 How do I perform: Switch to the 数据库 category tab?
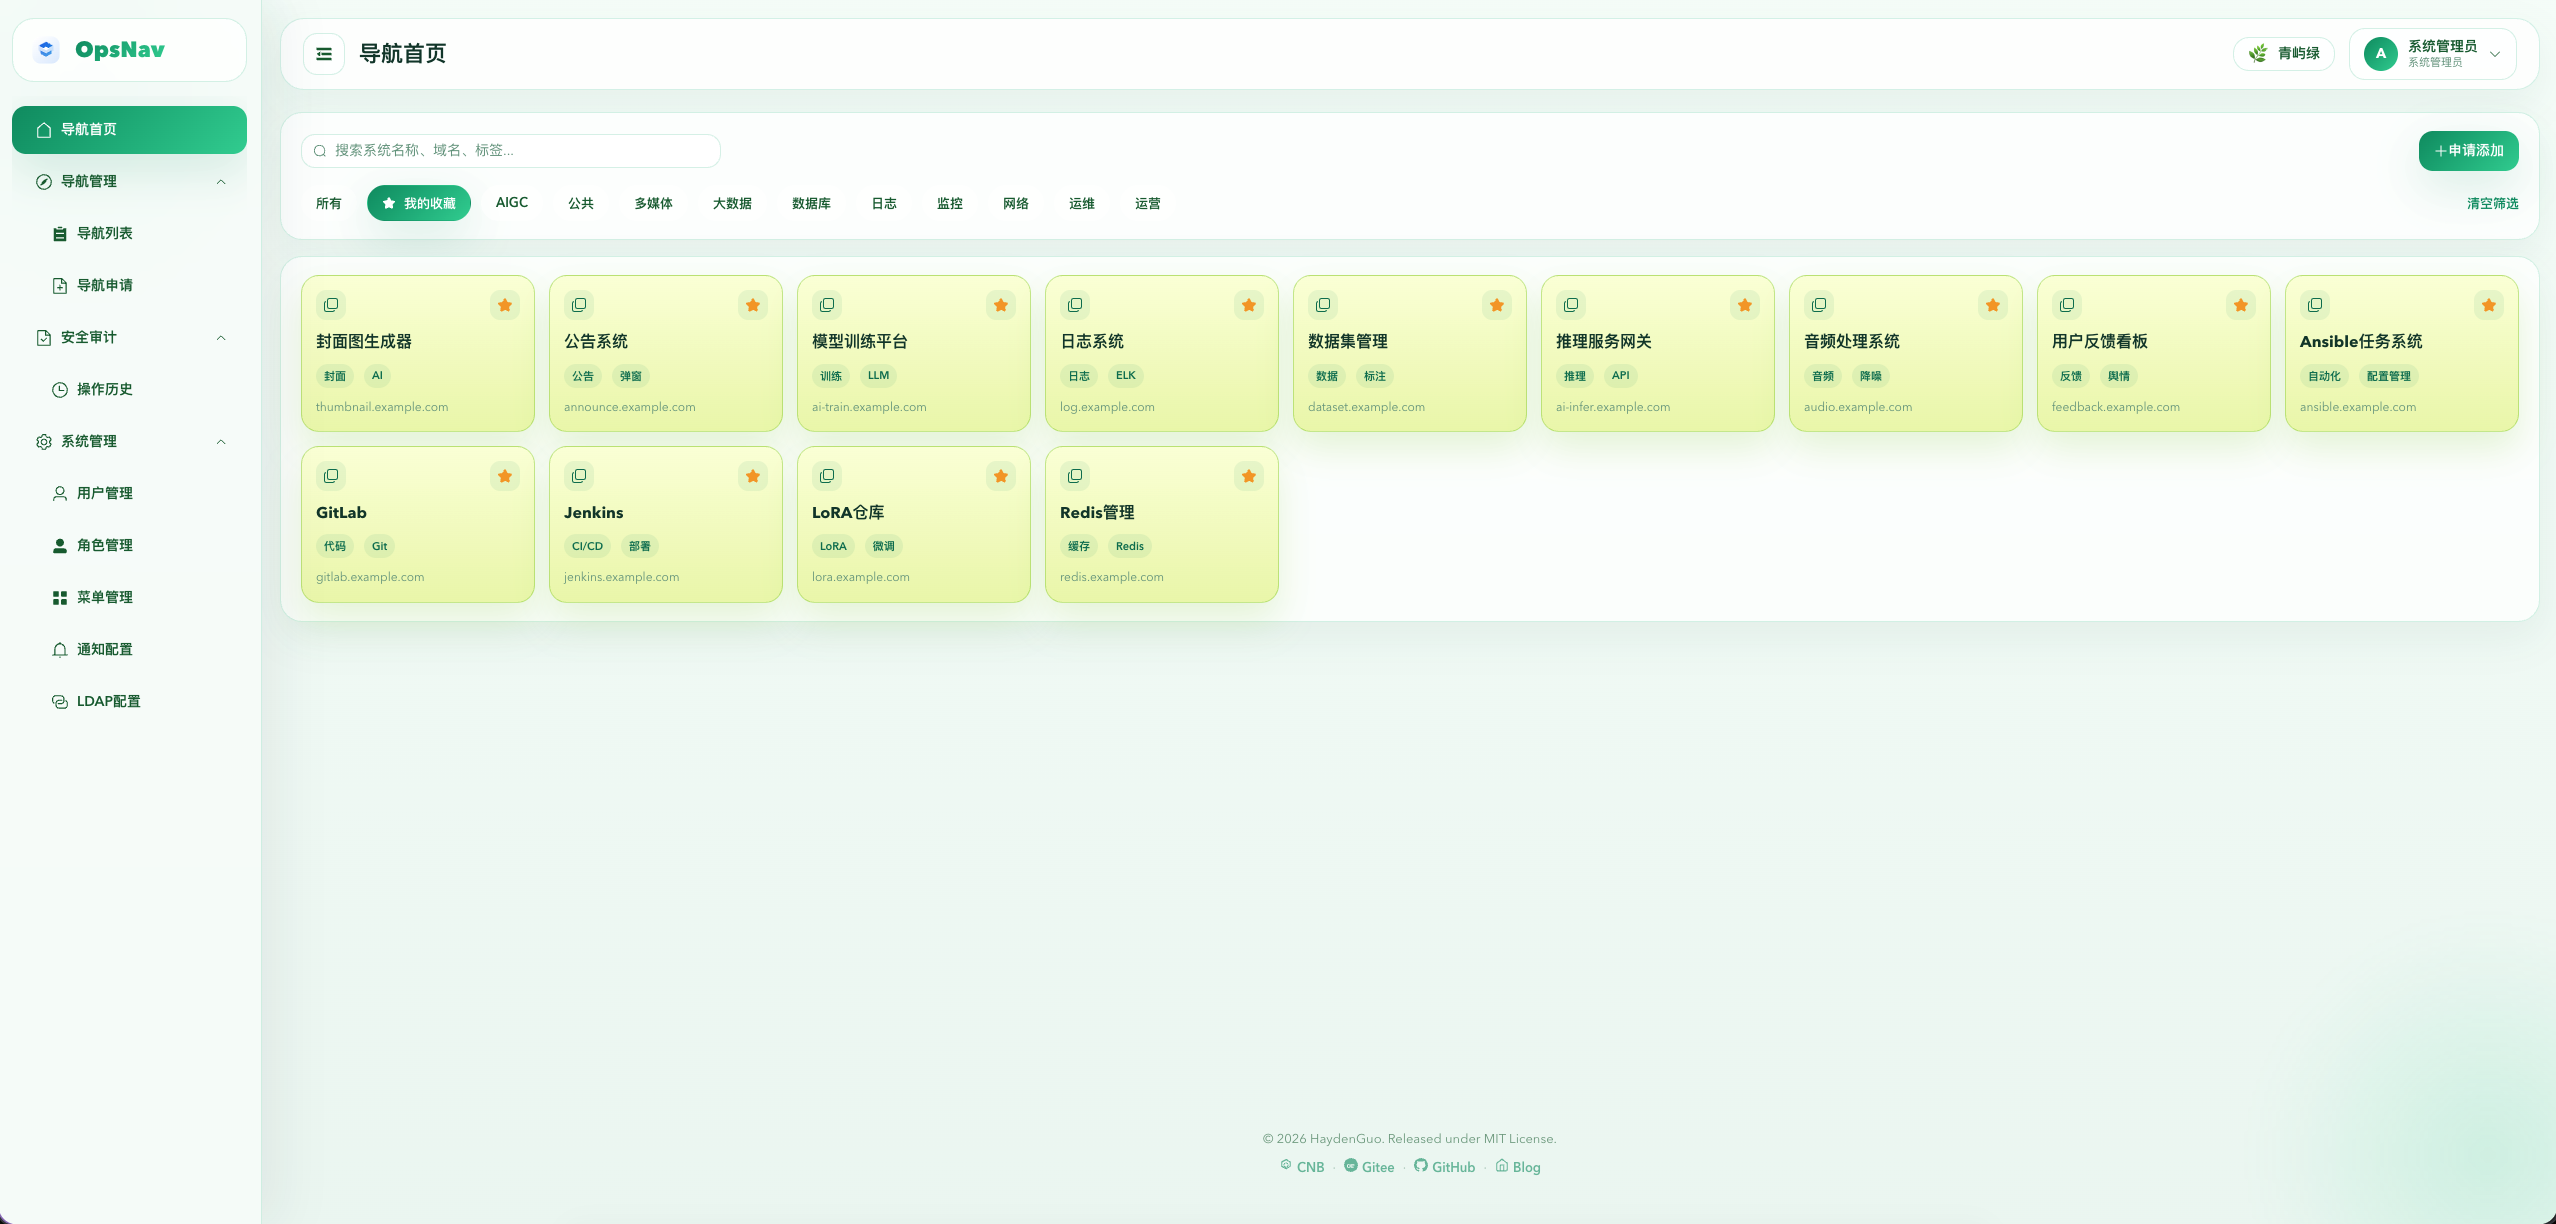[x=811, y=203]
